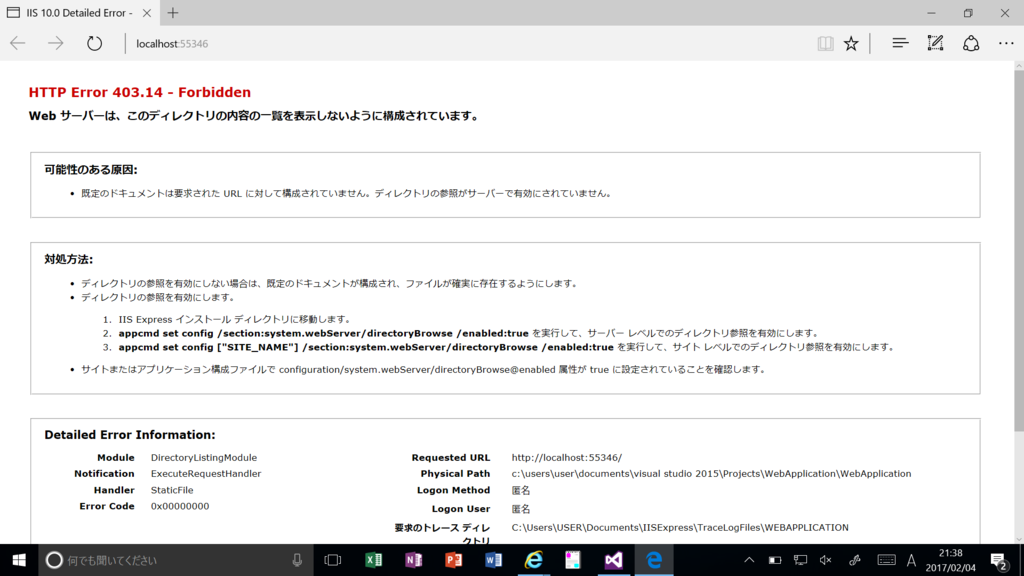This screenshot has height=576, width=1024.
Task: Open the Windows Start menu
Action: (x=19, y=560)
